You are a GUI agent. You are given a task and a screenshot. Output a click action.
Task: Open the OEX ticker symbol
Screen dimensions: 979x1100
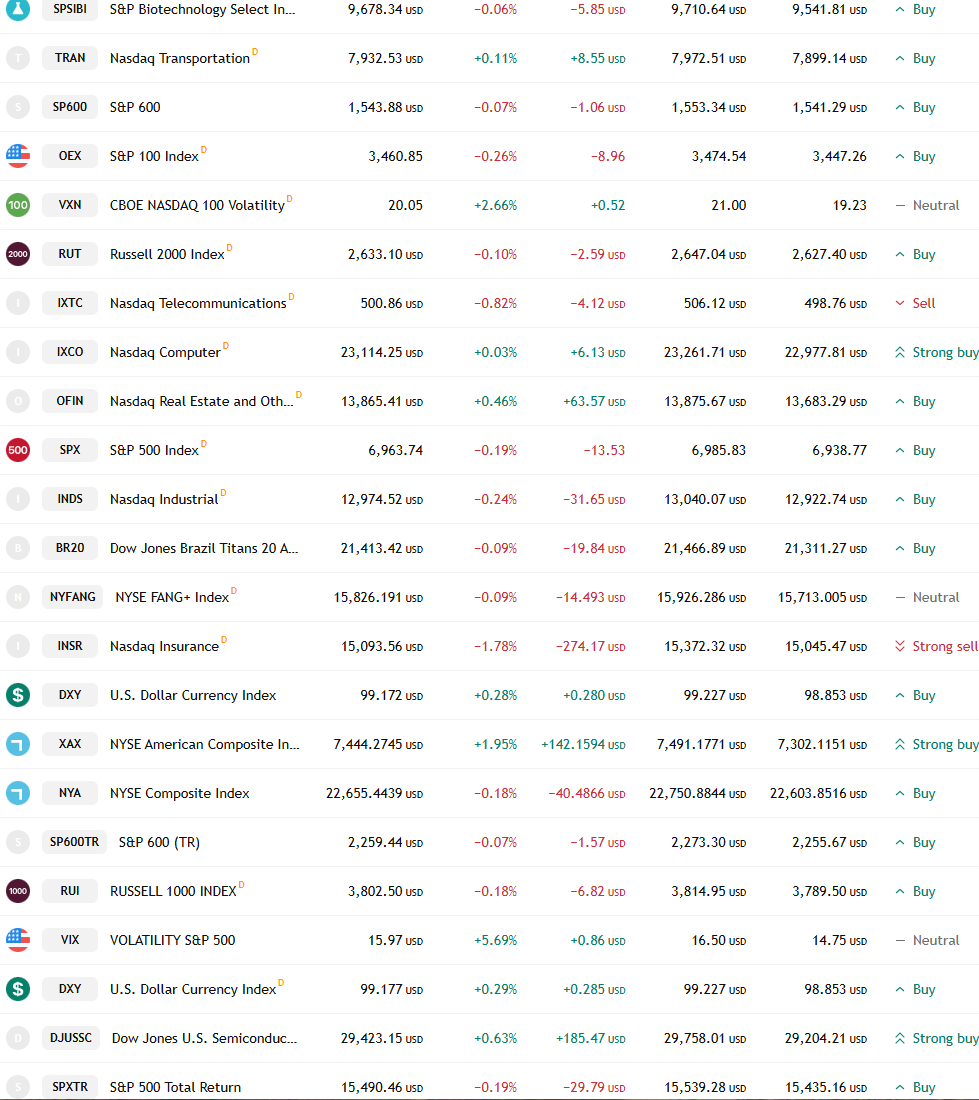pyautogui.click(x=70, y=156)
